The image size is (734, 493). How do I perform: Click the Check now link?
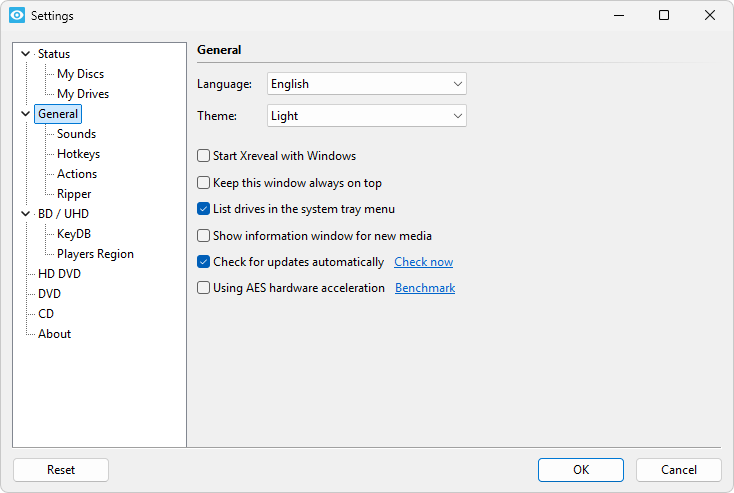point(423,262)
